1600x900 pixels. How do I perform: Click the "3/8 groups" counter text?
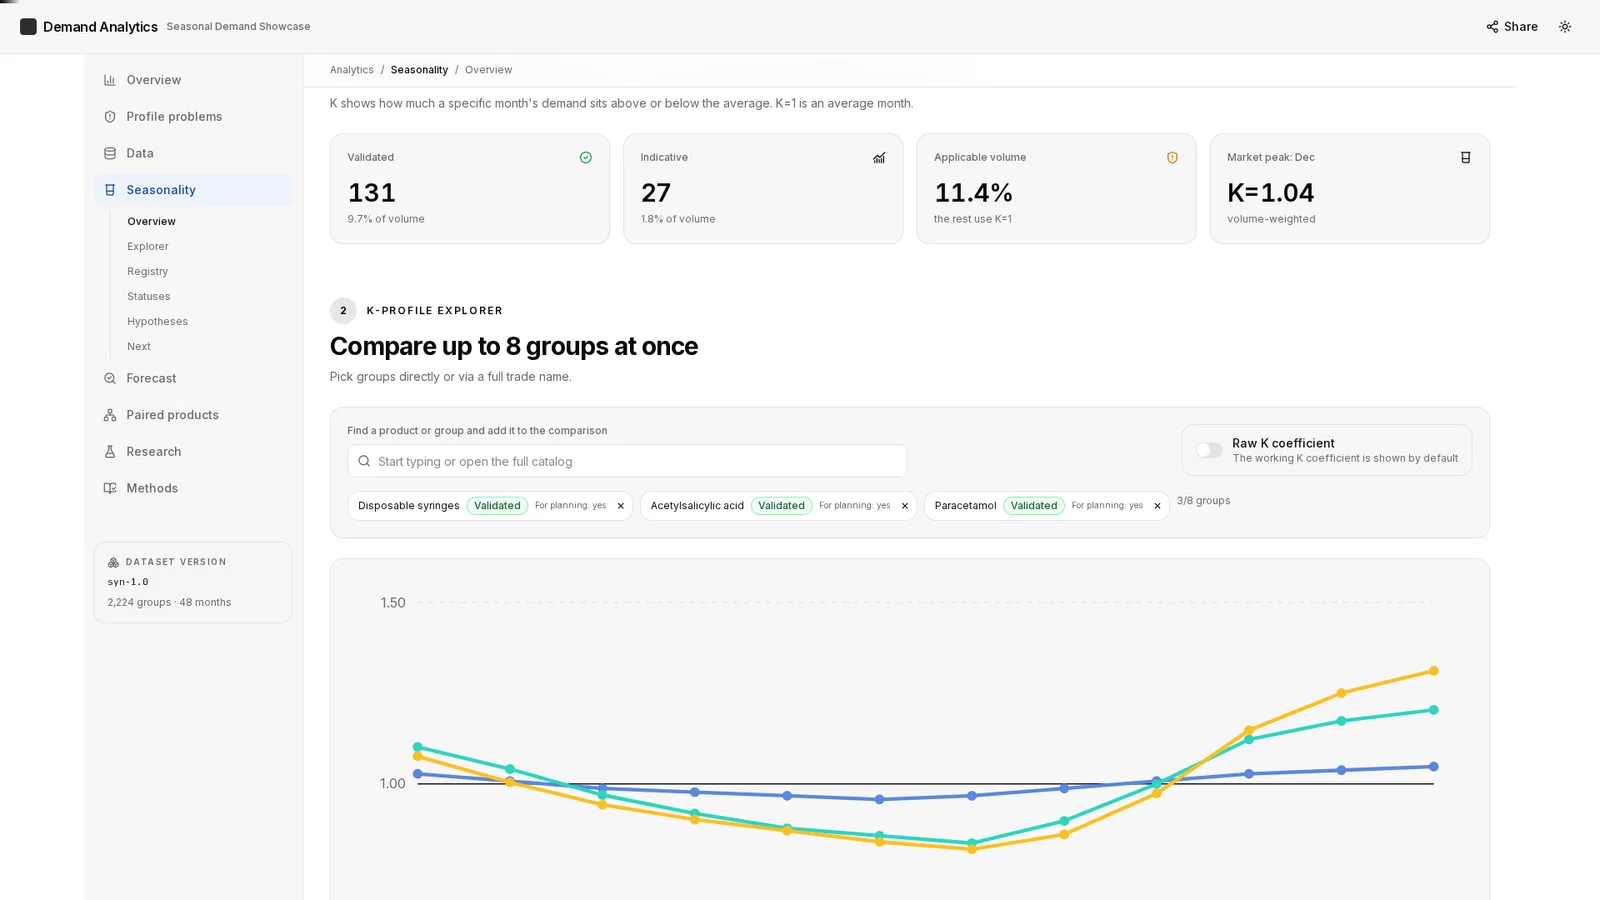pyautogui.click(x=1203, y=501)
